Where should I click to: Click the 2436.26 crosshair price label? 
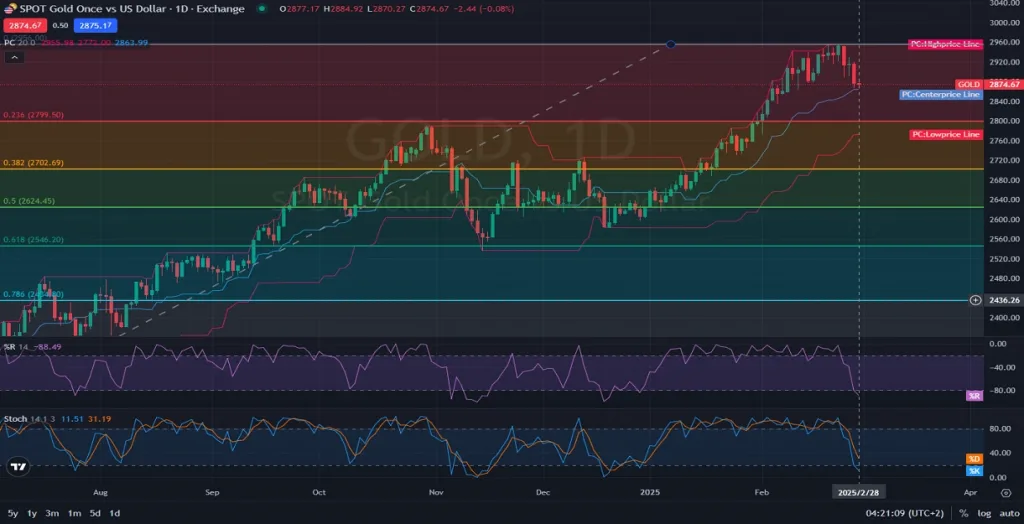tap(1004, 300)
